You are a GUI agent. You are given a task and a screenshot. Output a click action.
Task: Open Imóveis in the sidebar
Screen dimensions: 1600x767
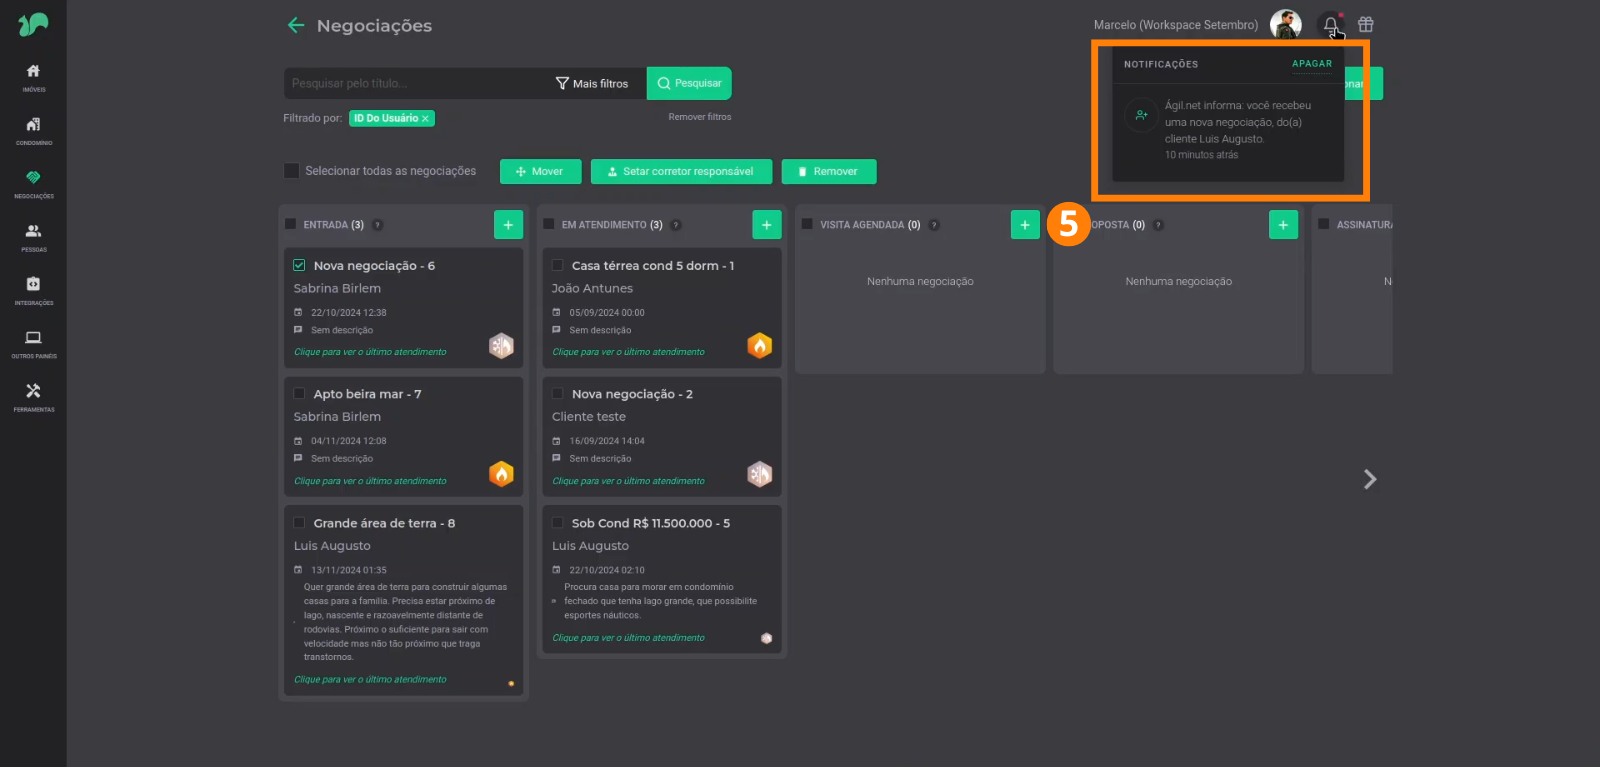(33, 76)
